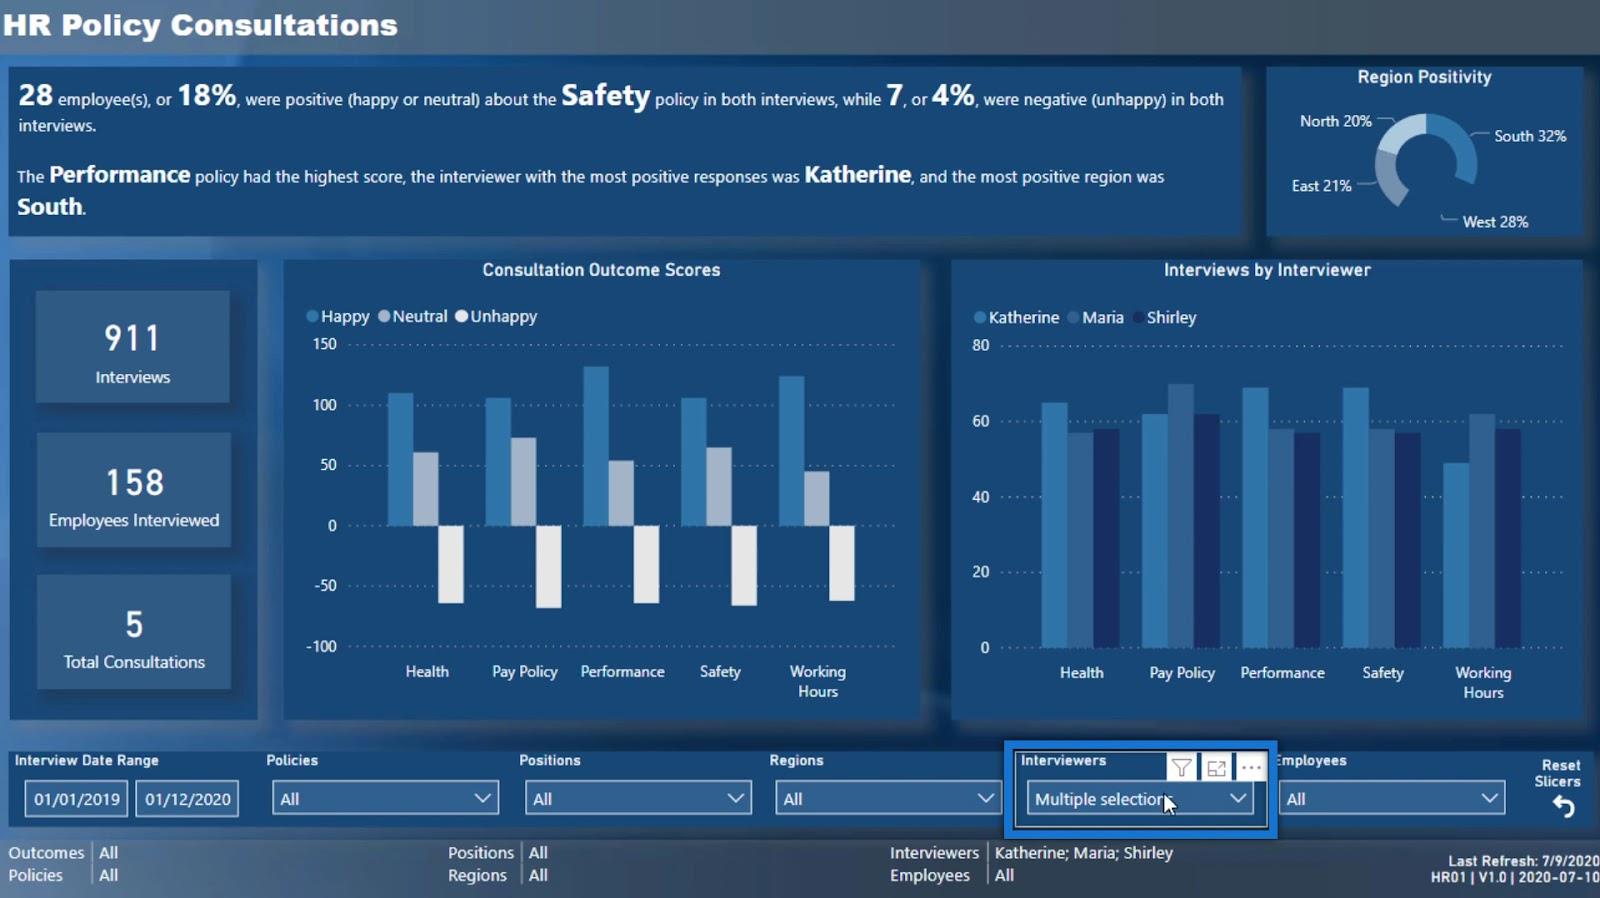Toggle the Shirley legend item
Viewport: 1600px width, 898px height.
pos(1164,317)
